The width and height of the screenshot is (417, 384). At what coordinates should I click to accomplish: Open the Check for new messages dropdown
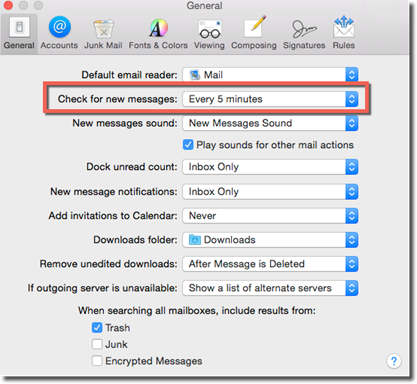pyautogui.click(x=270, y=99)
